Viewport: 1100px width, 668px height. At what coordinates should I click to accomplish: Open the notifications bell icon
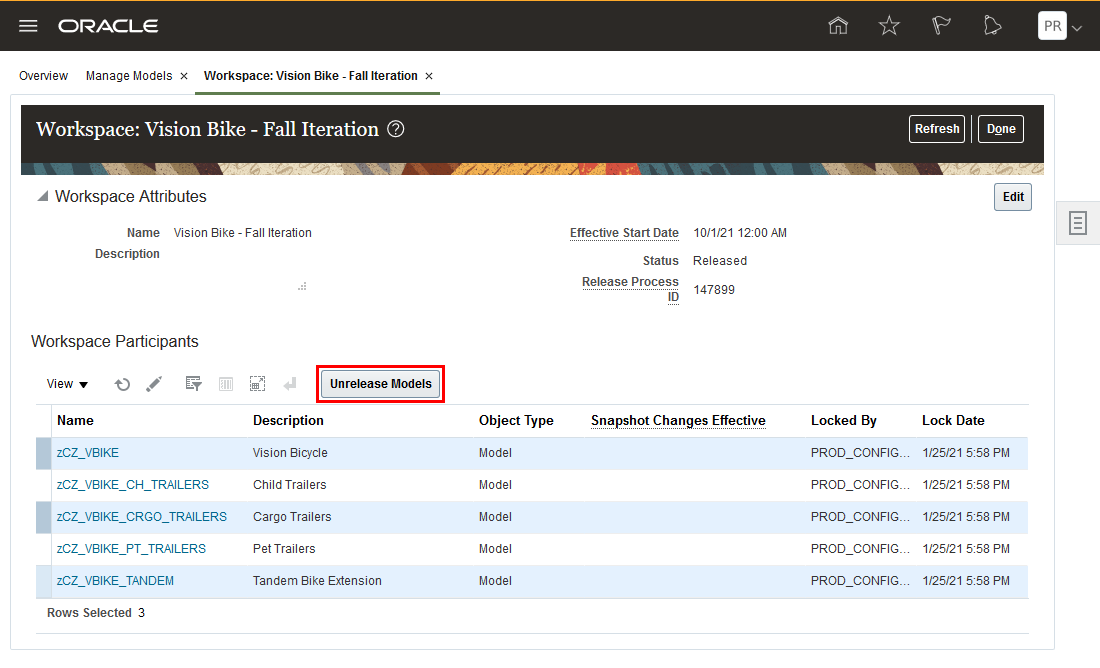pyautogui.click(x=992, y=26)
